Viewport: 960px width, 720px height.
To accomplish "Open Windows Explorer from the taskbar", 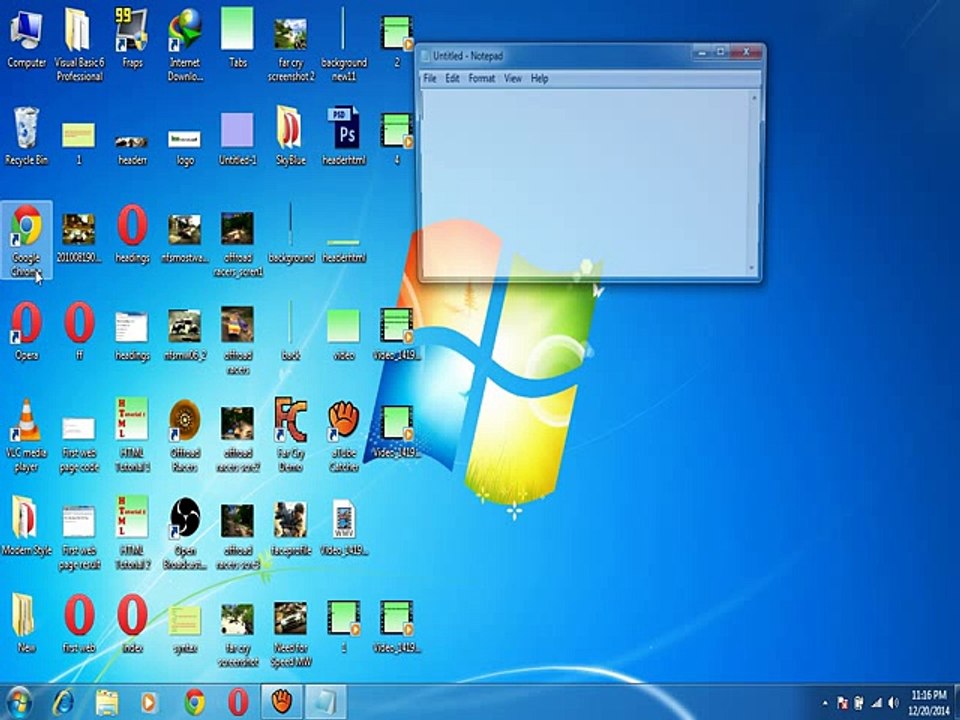I will [107, 702].
